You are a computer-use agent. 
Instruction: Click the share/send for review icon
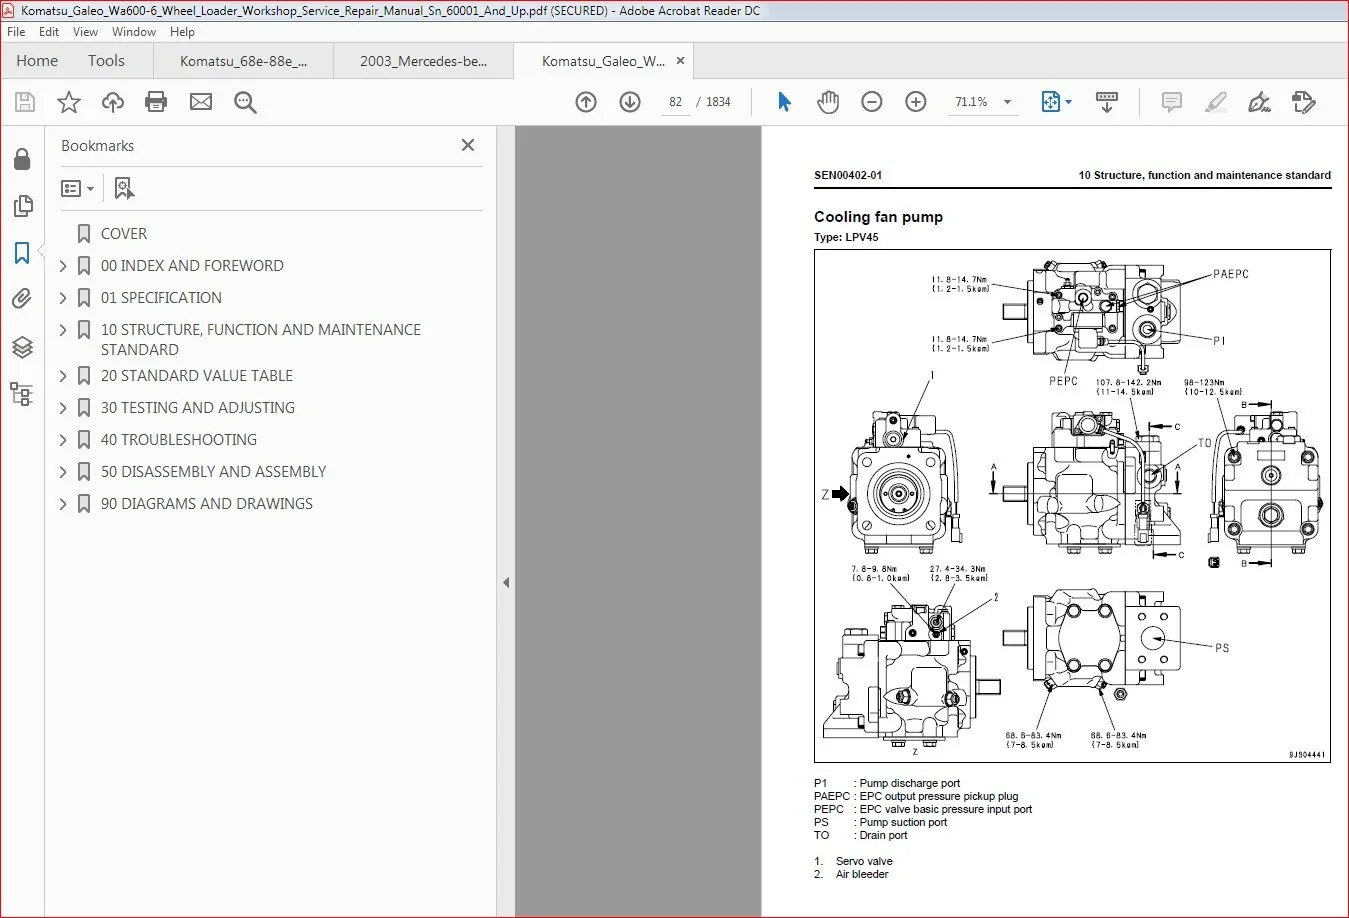pos(1304,102)
